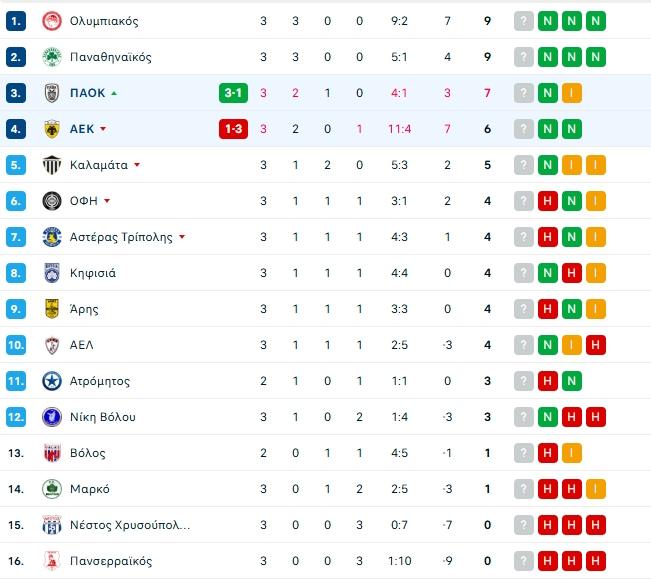Open the red 1-3 live score badge
The width and height of the screenshot is (651, 579).
233,129
